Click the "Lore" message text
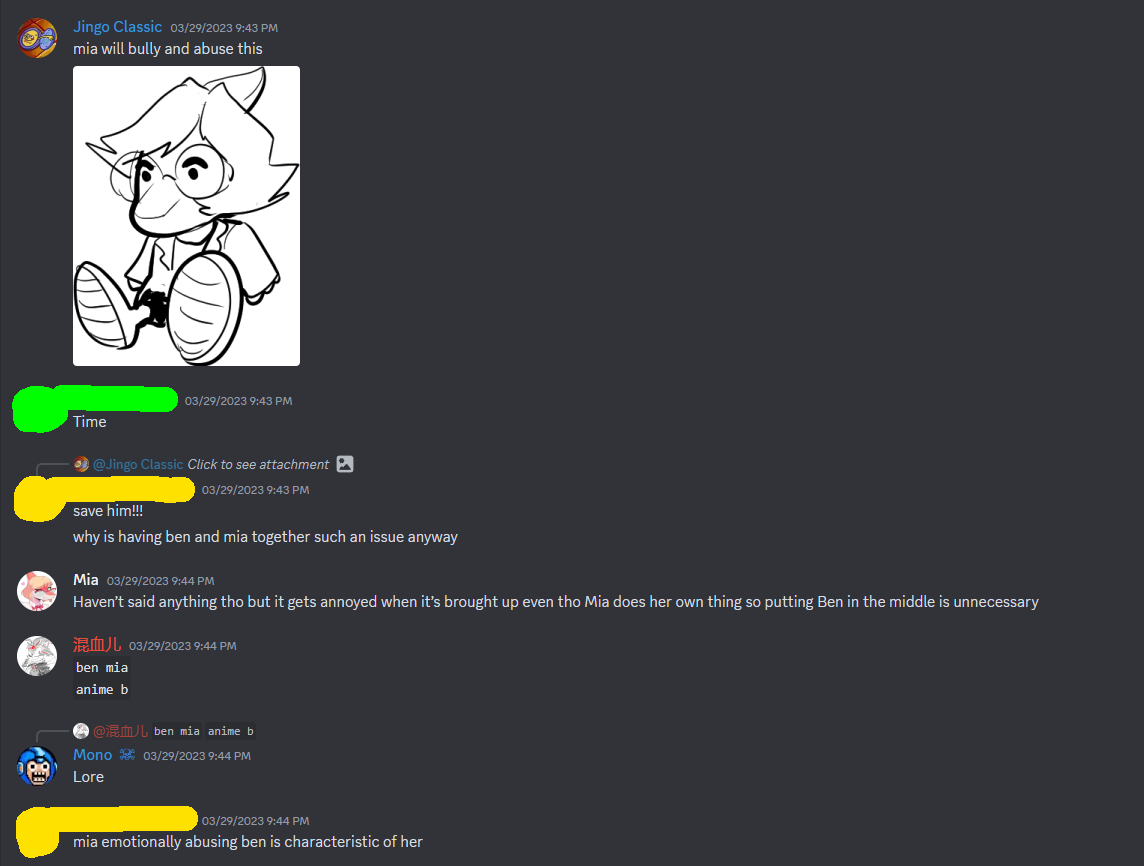Screen dimensions: 1144x866 [88, 777]
